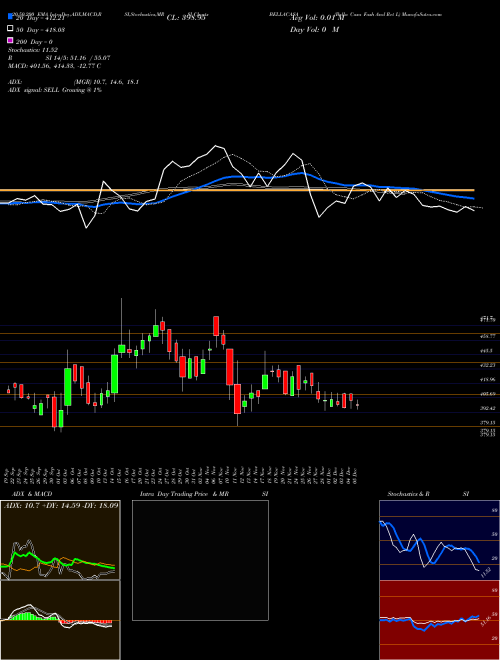Click the red RSI chart panel
Screen dimensions: 500x660
(439, 620)
